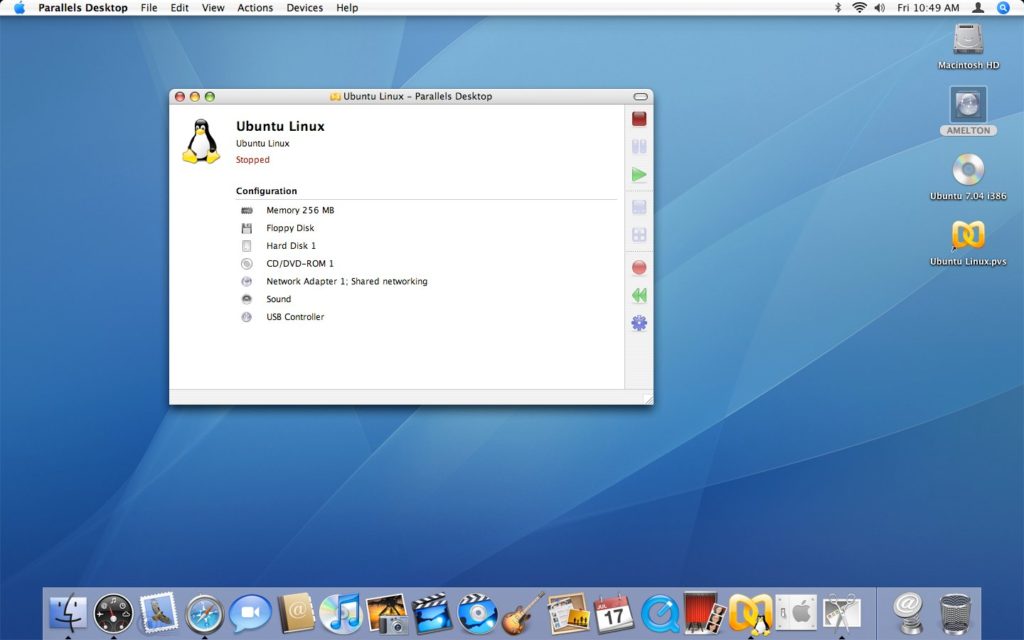
Task: Open iChat from the Dock
Action: coord(250,613)
